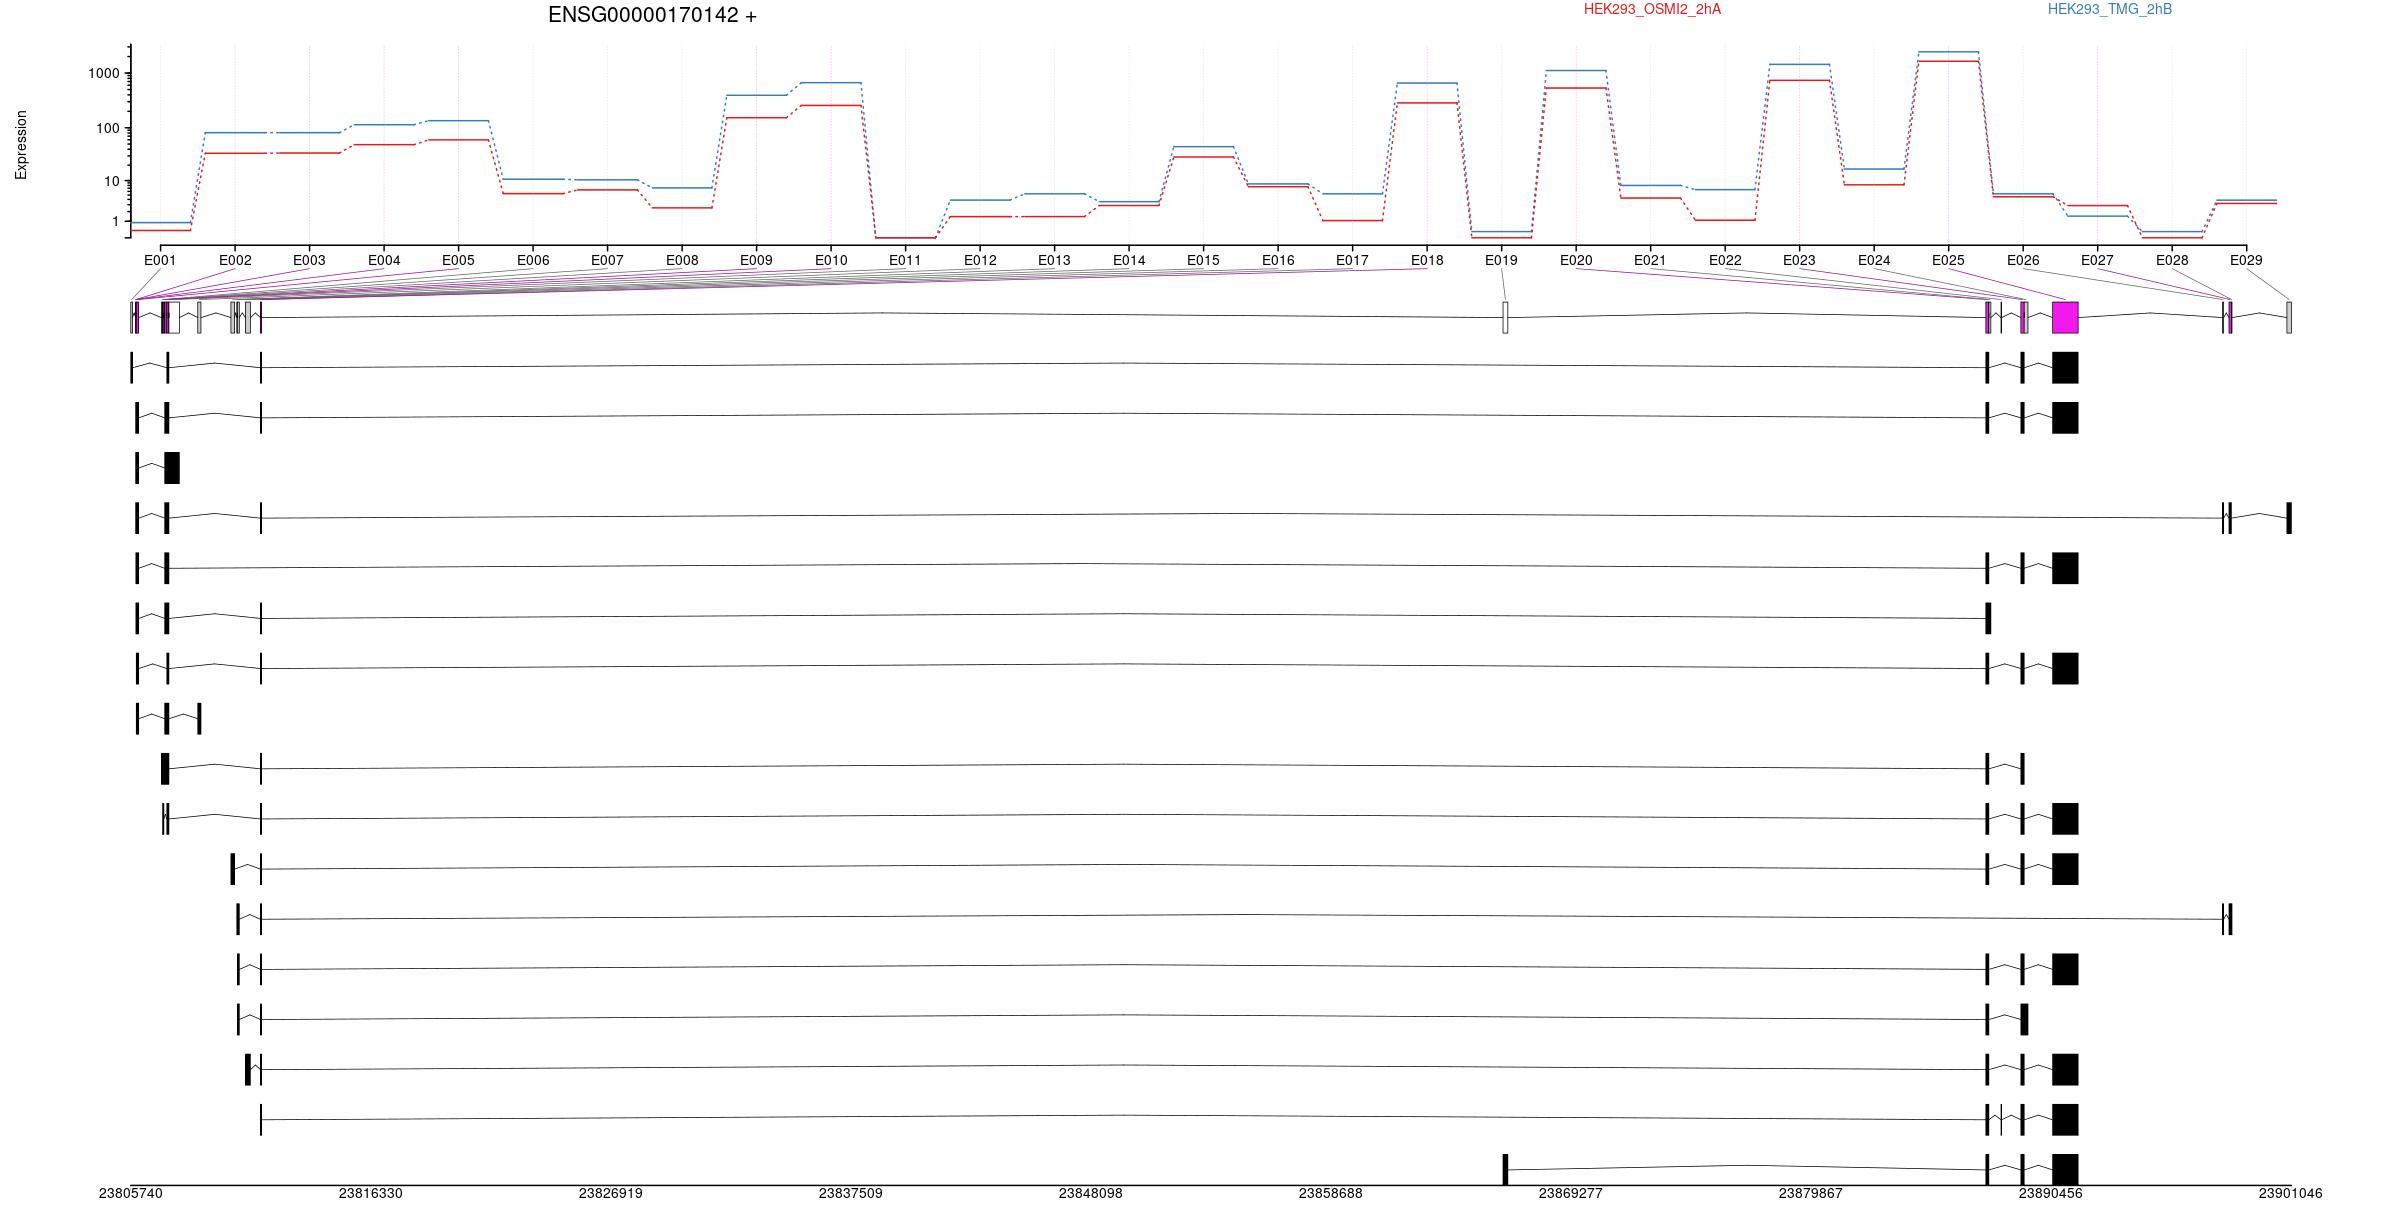Click the gray last exon in gene model

[2289, 317]
